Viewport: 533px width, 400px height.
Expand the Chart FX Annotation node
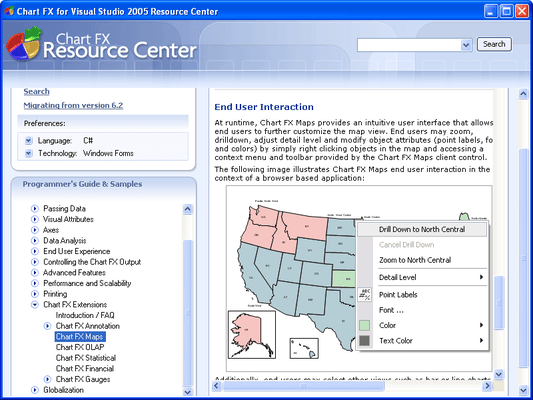click(48, 326)
